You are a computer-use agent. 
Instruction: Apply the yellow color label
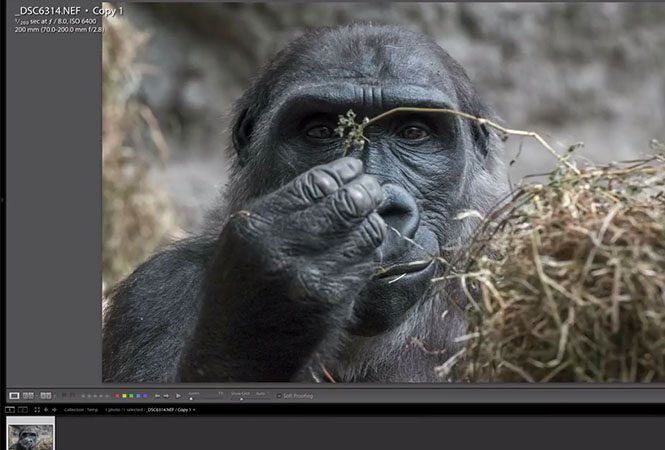(x=124, y=396)
